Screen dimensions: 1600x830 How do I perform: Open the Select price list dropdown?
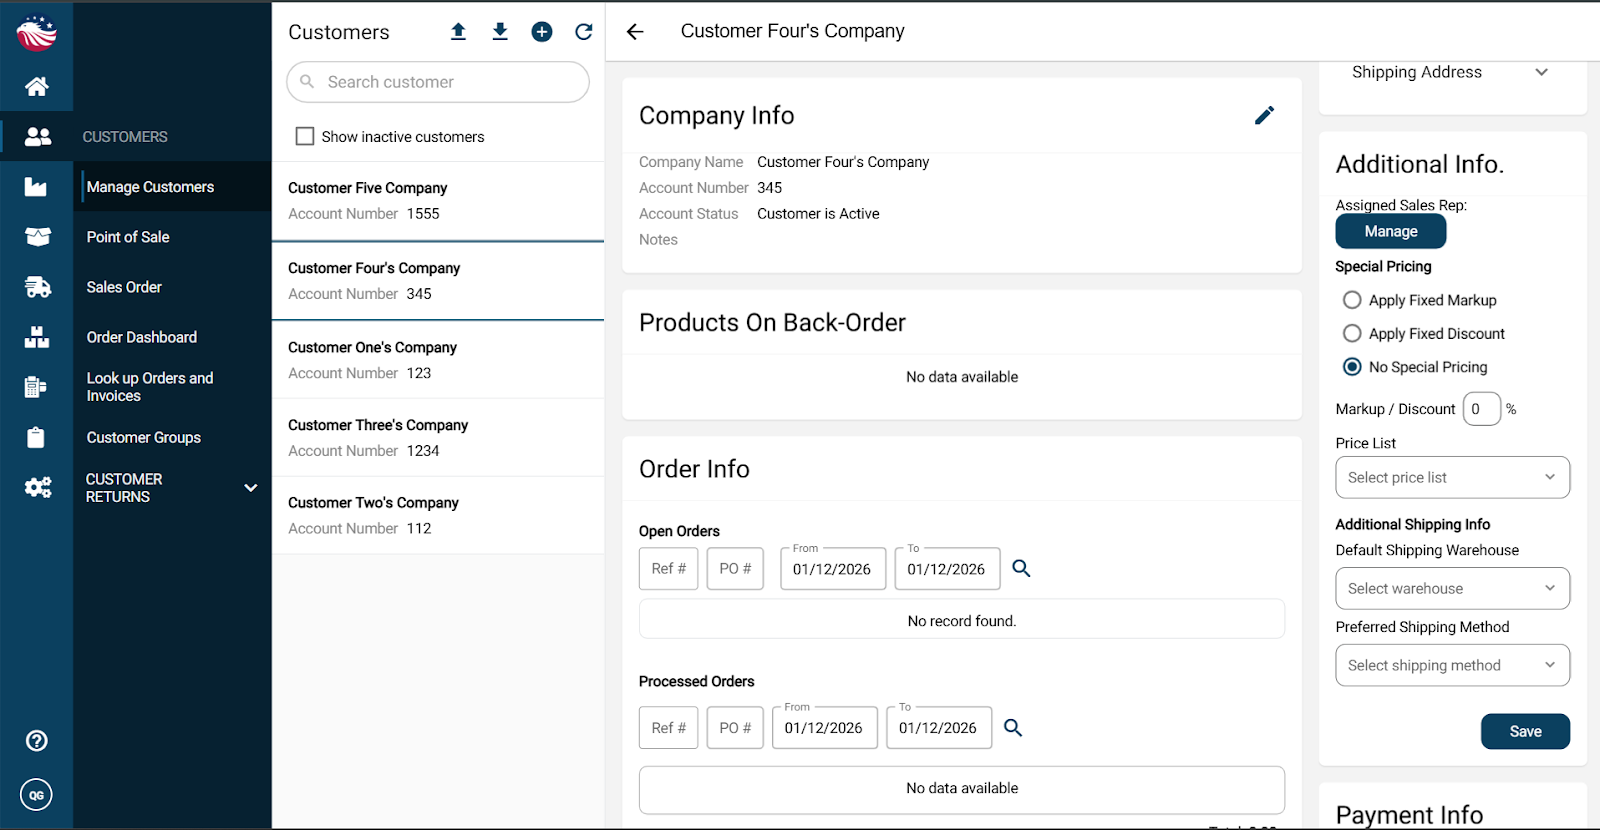tap(1452, 478)
